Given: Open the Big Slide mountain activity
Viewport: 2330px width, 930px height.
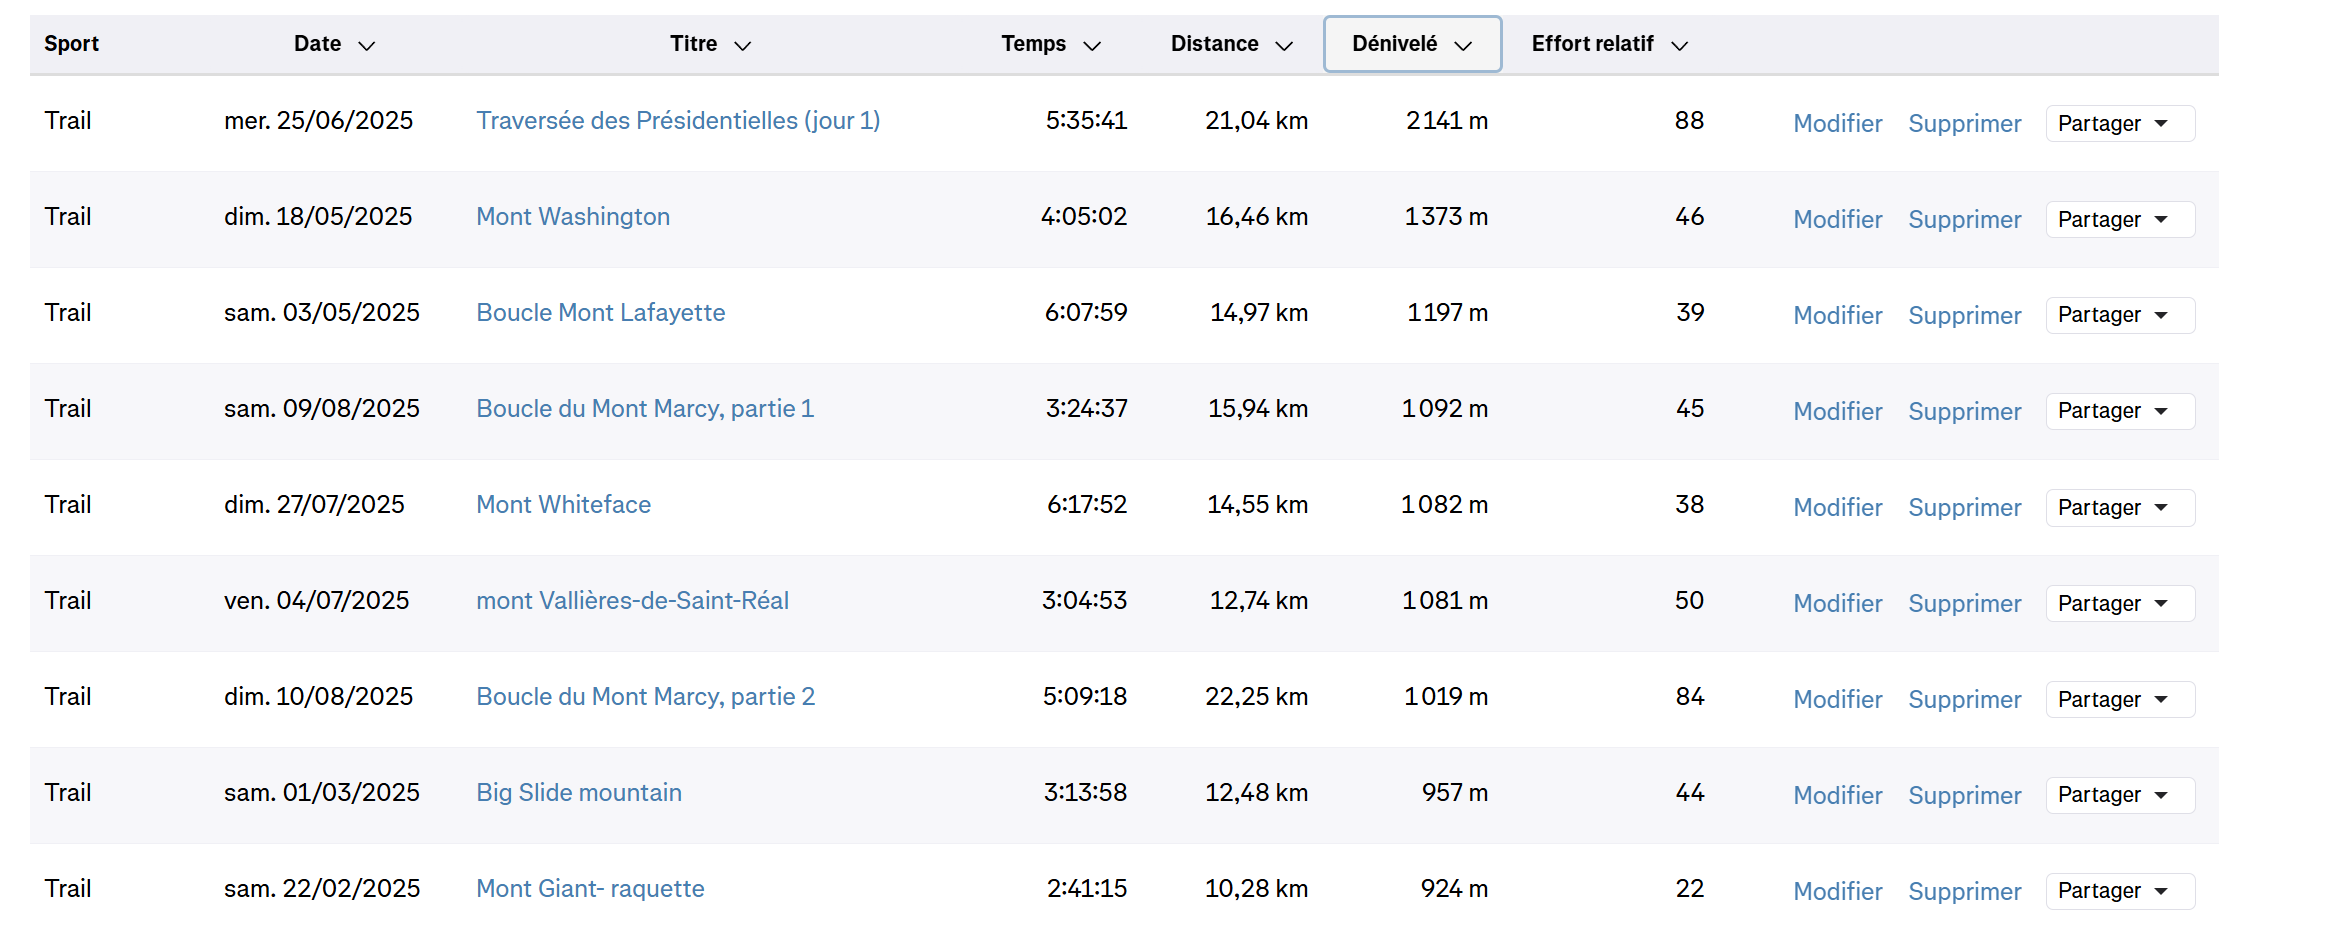Looking at the screenshot, I should tap(578, 793).
